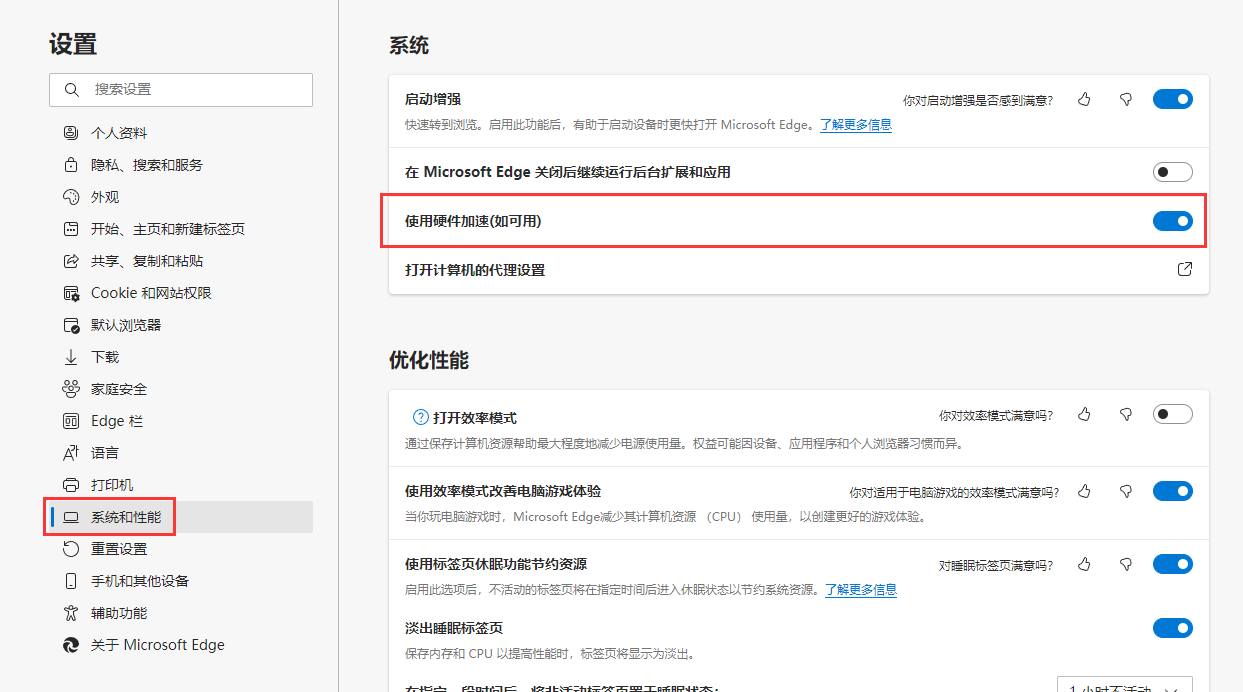This screenshot has height=692, width=1243.
Task: Toggle off 使用效率模式改善电脑游戏体验
Action: pos(1173,491)
